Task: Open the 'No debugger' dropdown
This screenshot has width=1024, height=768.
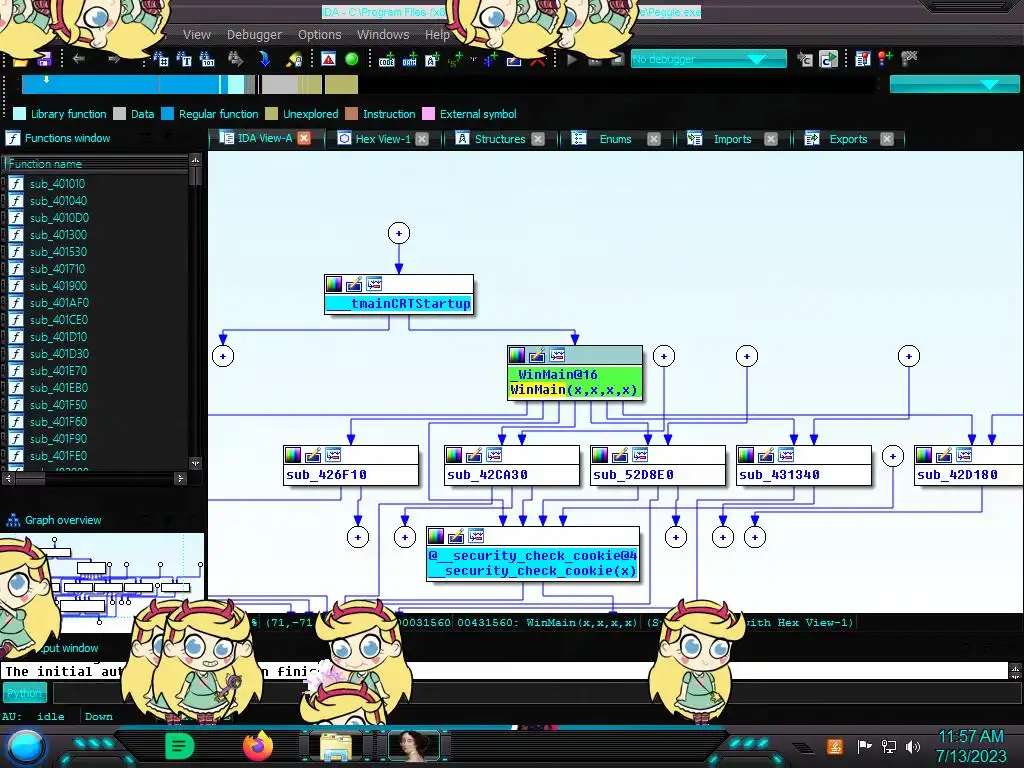Action: [709, 59]
